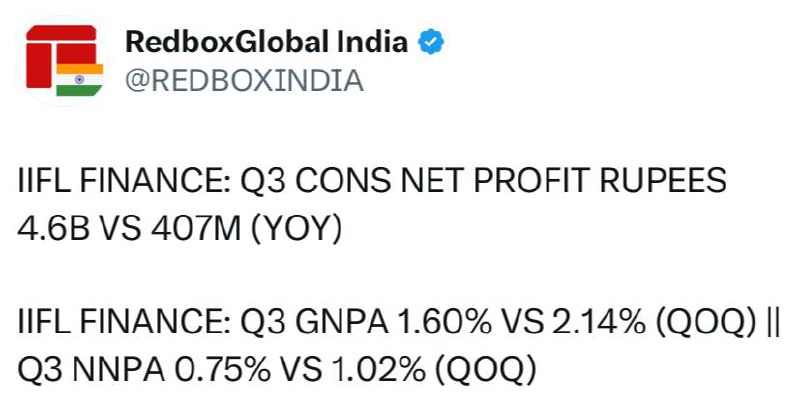The height and width of the screenshot is (405, 800).
Task: Click the word RUPEES in the tweet
Action: coord(663,181)
